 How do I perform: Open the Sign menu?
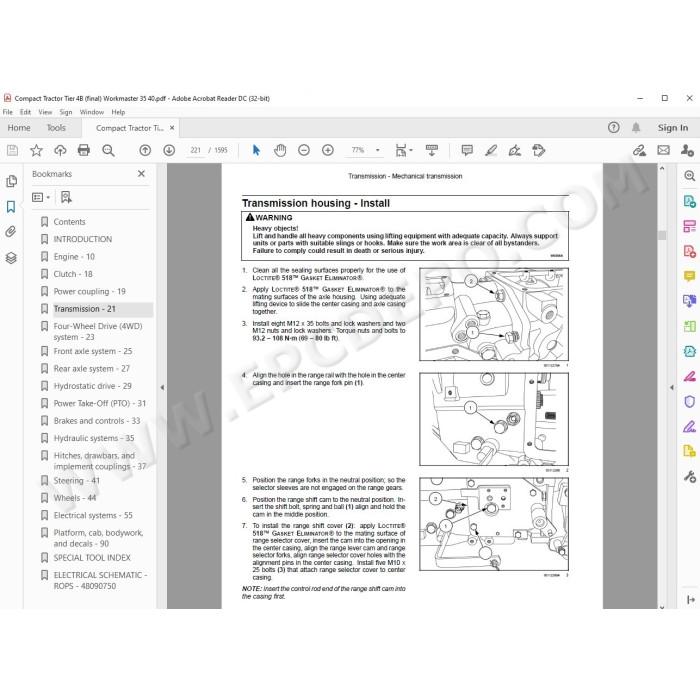pos(66,112)
